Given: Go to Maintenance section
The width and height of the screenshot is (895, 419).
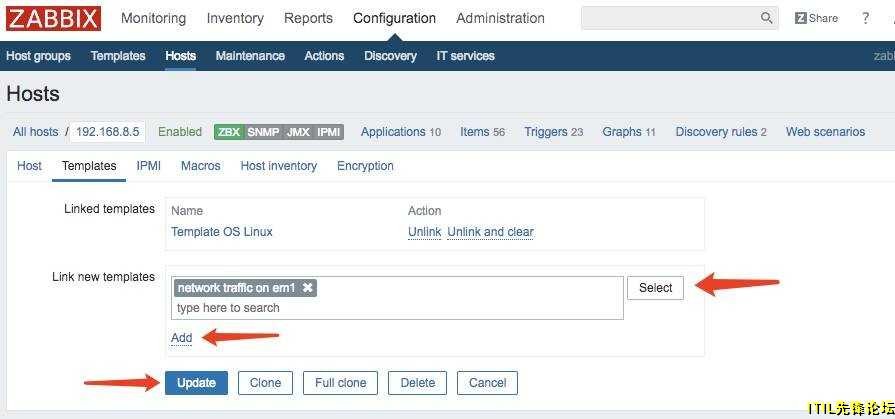Looking at the screenshot, I should tap(250, 56).
